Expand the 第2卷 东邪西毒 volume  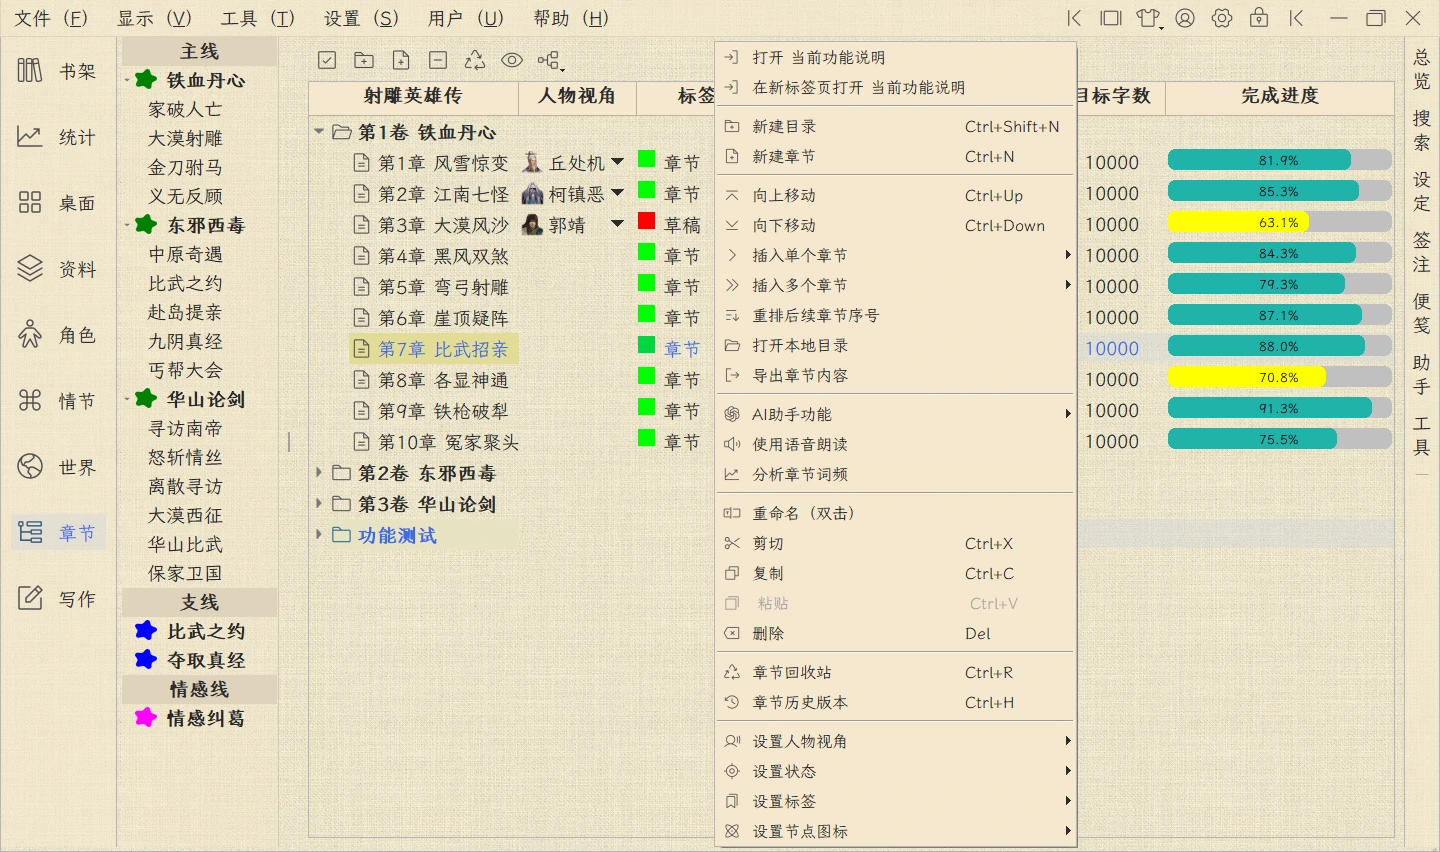coord(319,472)
